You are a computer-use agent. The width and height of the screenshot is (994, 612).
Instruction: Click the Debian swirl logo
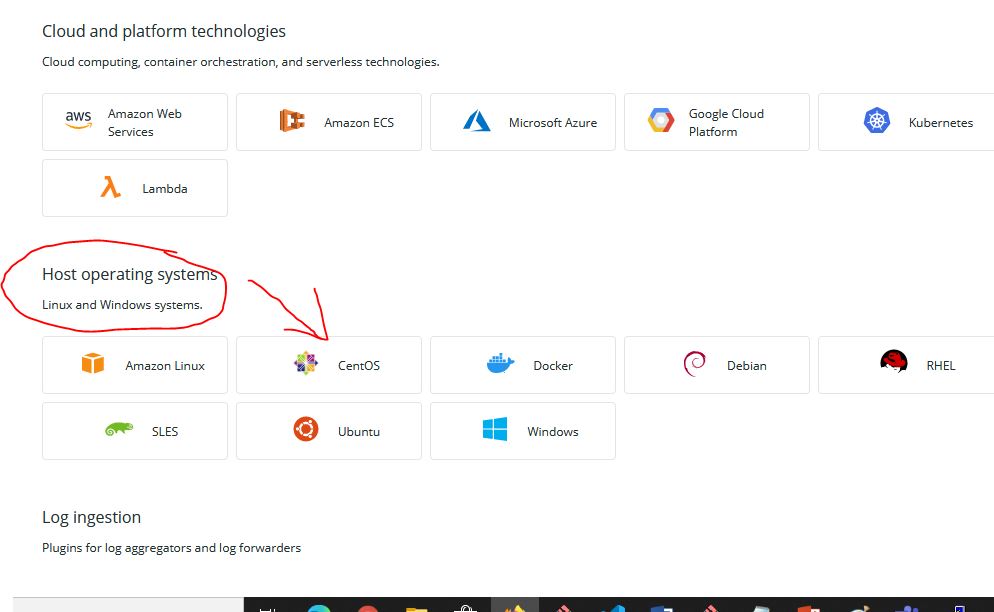tap(694, 364)
